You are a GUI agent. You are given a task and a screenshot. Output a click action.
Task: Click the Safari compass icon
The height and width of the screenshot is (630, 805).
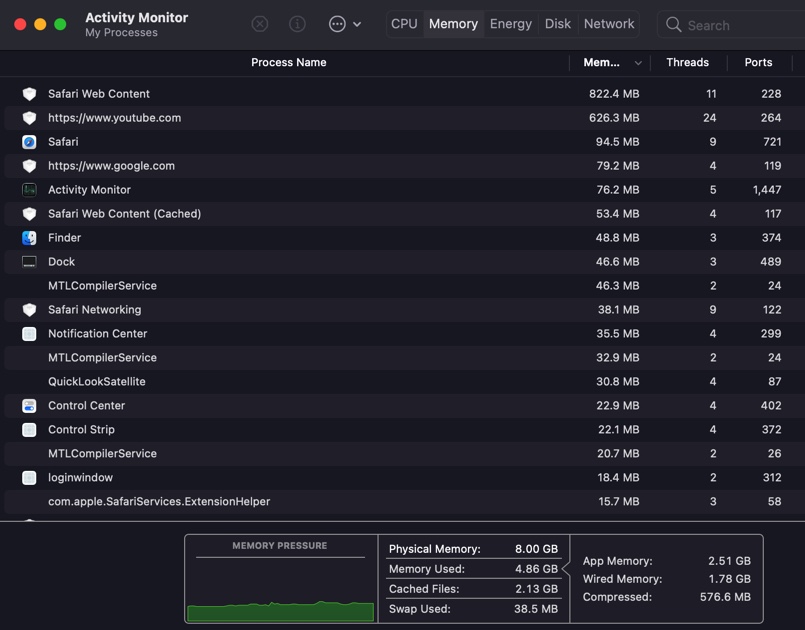(29, 142)
